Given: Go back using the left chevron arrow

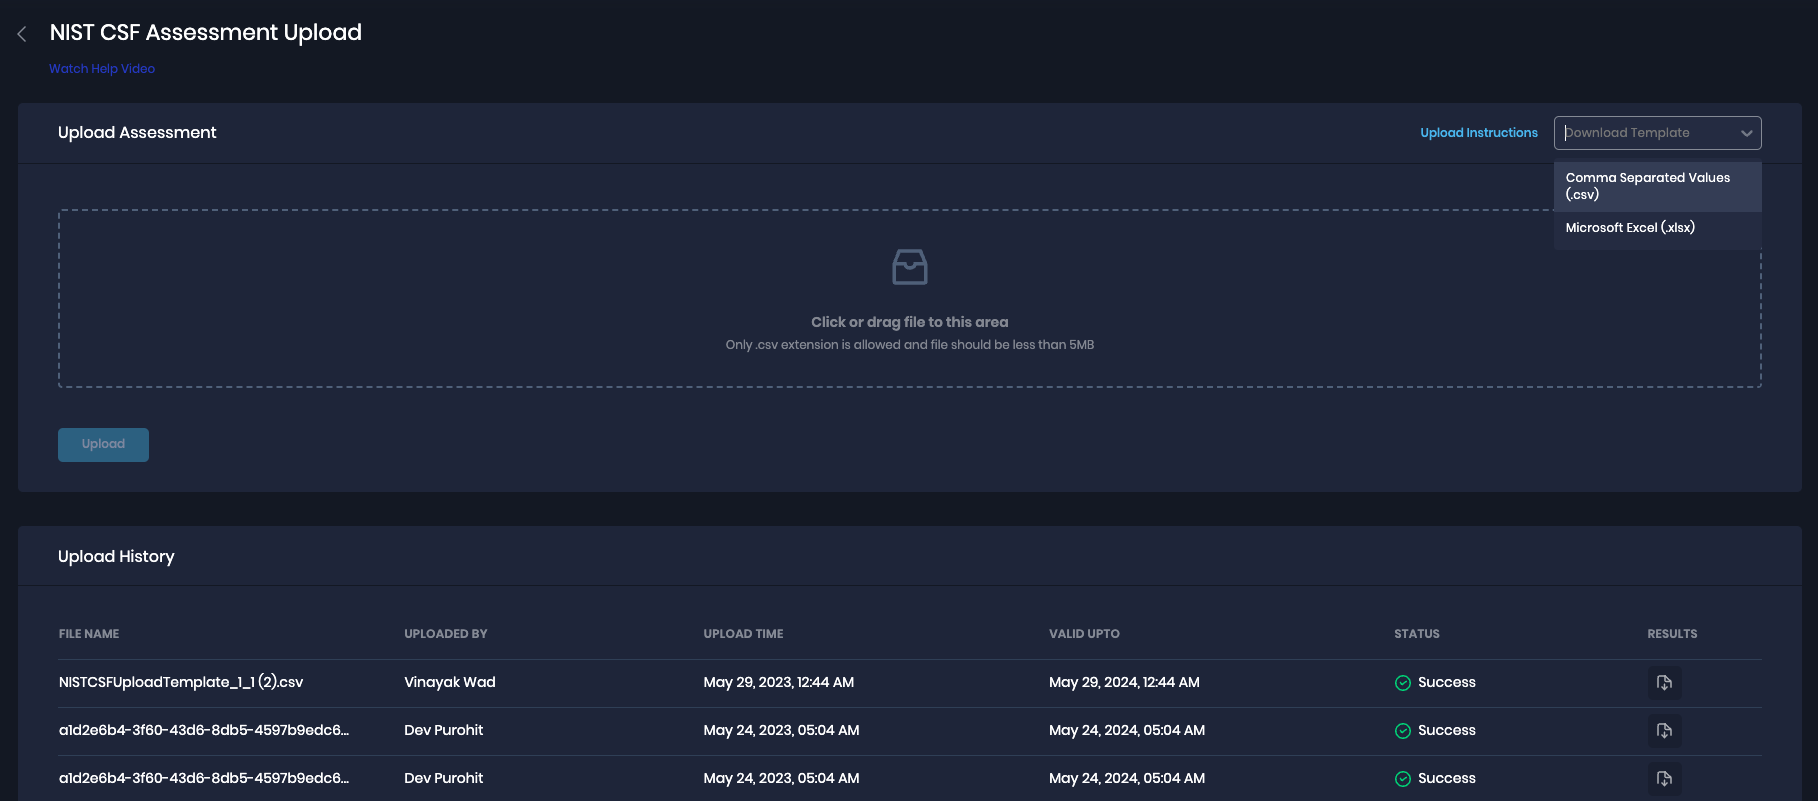Looking at the screenshot, I should (22, 34).
